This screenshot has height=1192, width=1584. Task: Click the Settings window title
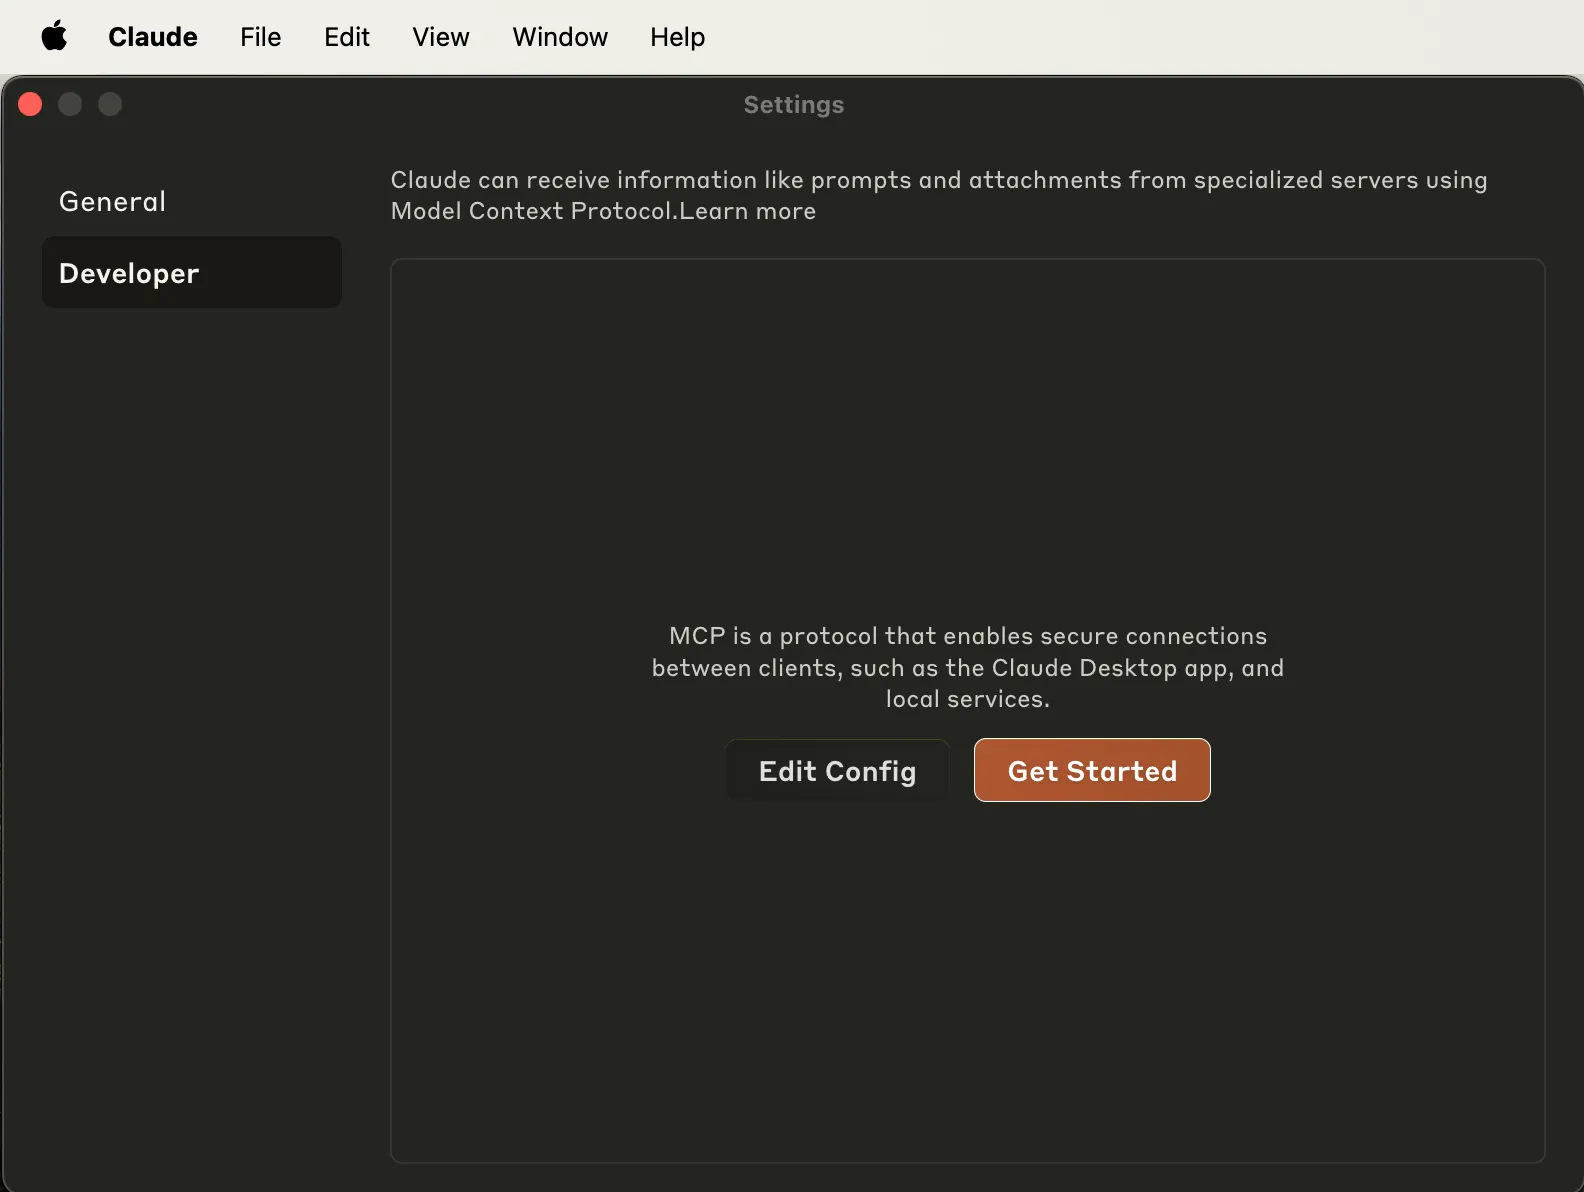794,105
